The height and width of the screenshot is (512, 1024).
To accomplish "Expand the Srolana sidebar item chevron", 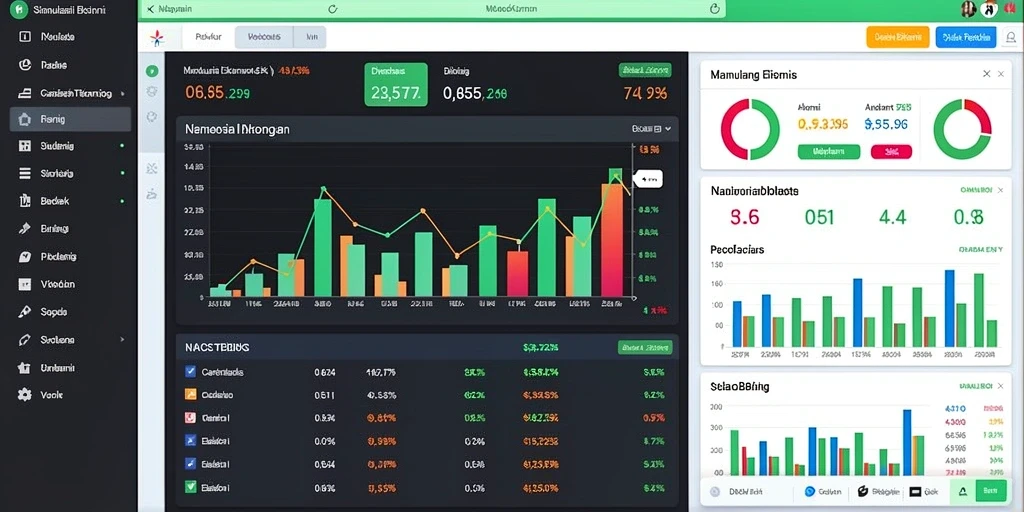I will 122,340.
